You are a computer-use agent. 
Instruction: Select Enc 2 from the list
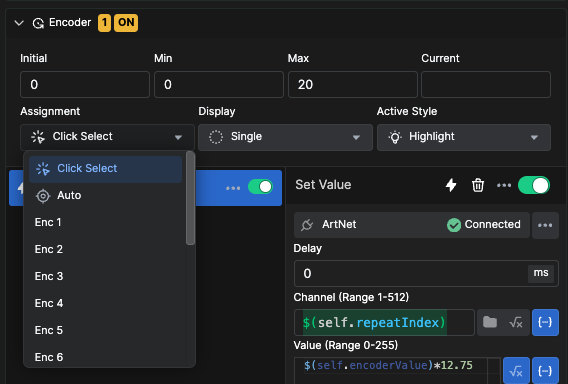[x=105, y=250]
